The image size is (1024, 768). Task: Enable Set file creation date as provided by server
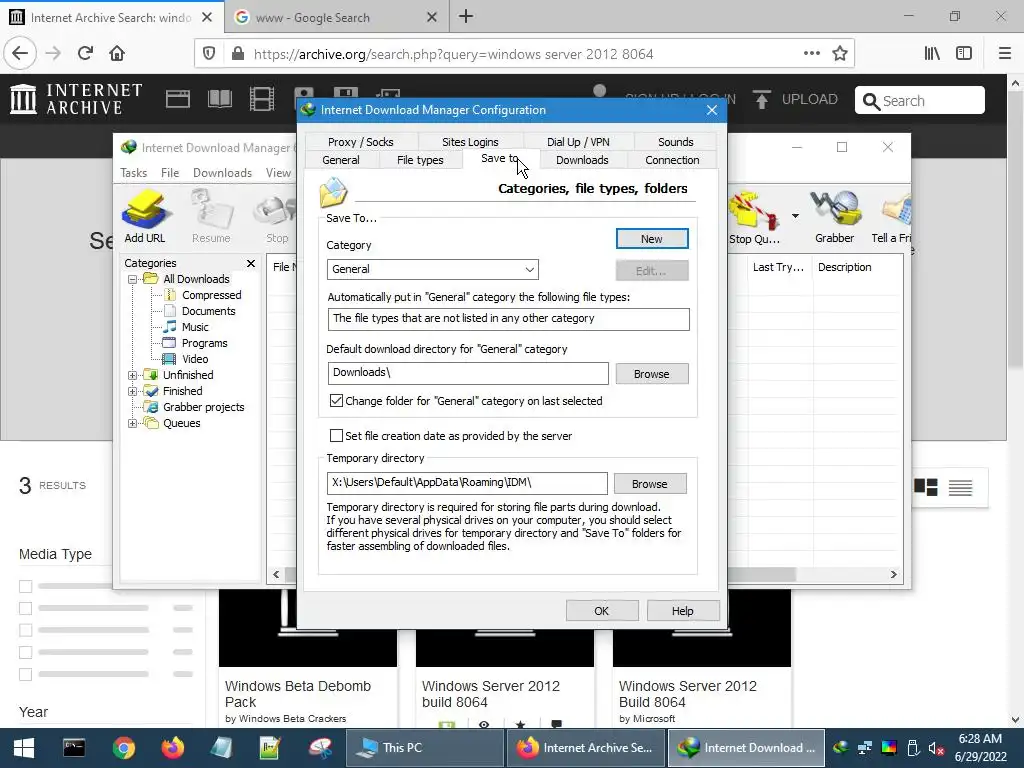click(x=336, y=436)
